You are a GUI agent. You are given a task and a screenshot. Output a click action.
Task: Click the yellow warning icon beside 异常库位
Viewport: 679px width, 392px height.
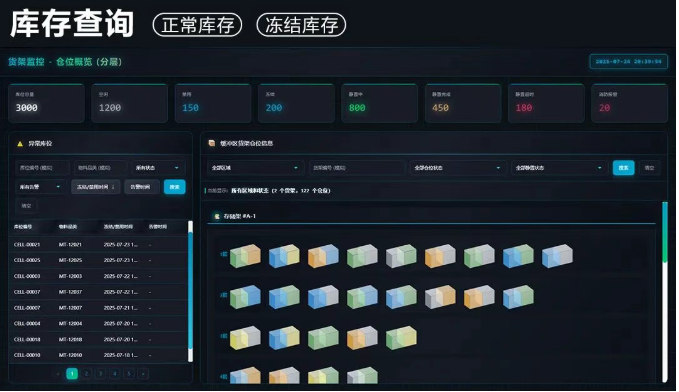tap(20, 144)
